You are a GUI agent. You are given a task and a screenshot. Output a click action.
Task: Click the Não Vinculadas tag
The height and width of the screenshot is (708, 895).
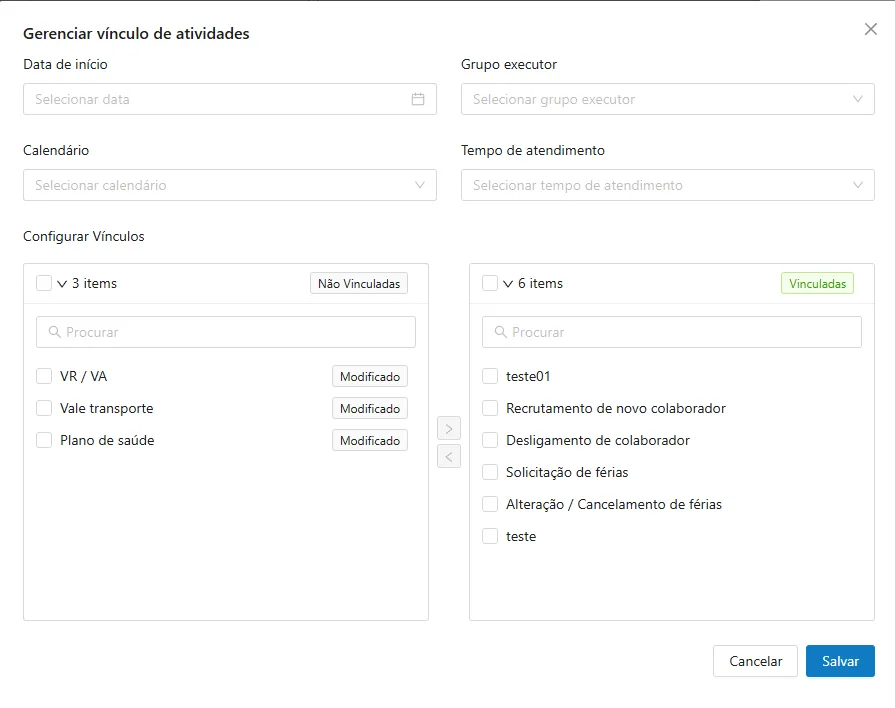point(359,283)
